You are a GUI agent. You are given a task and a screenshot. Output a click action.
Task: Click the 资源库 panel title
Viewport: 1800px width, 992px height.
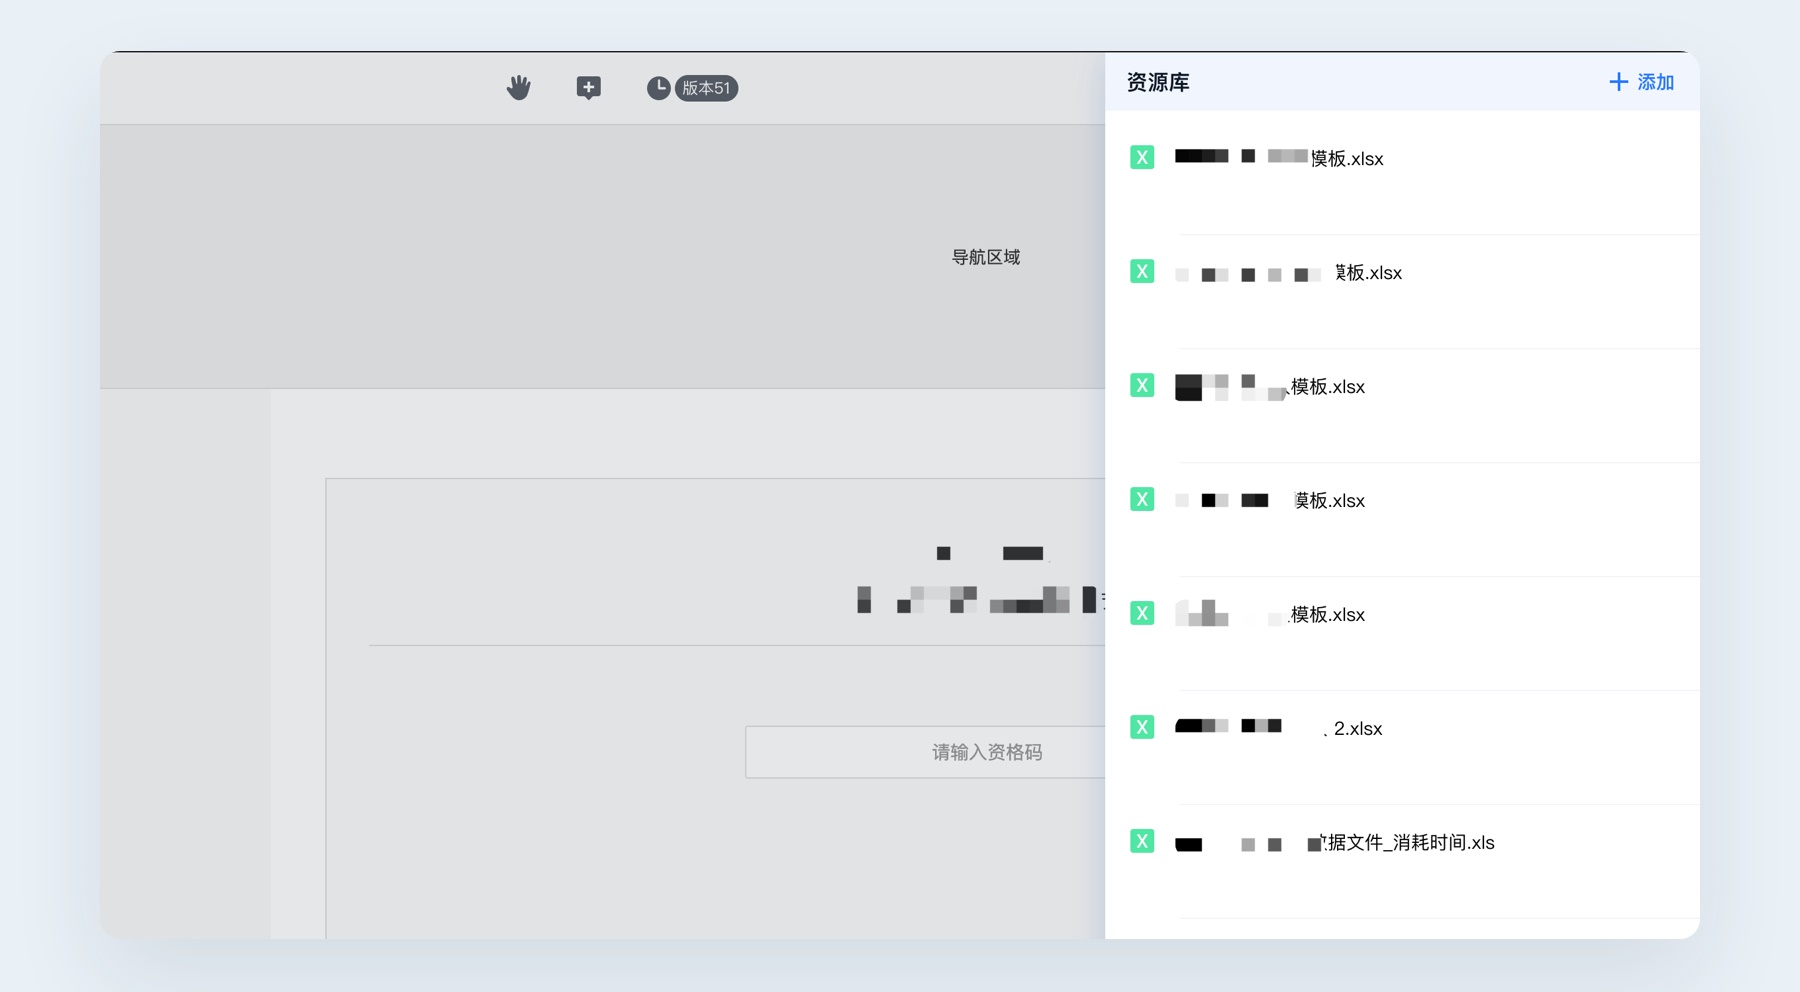click(1158, 82)
